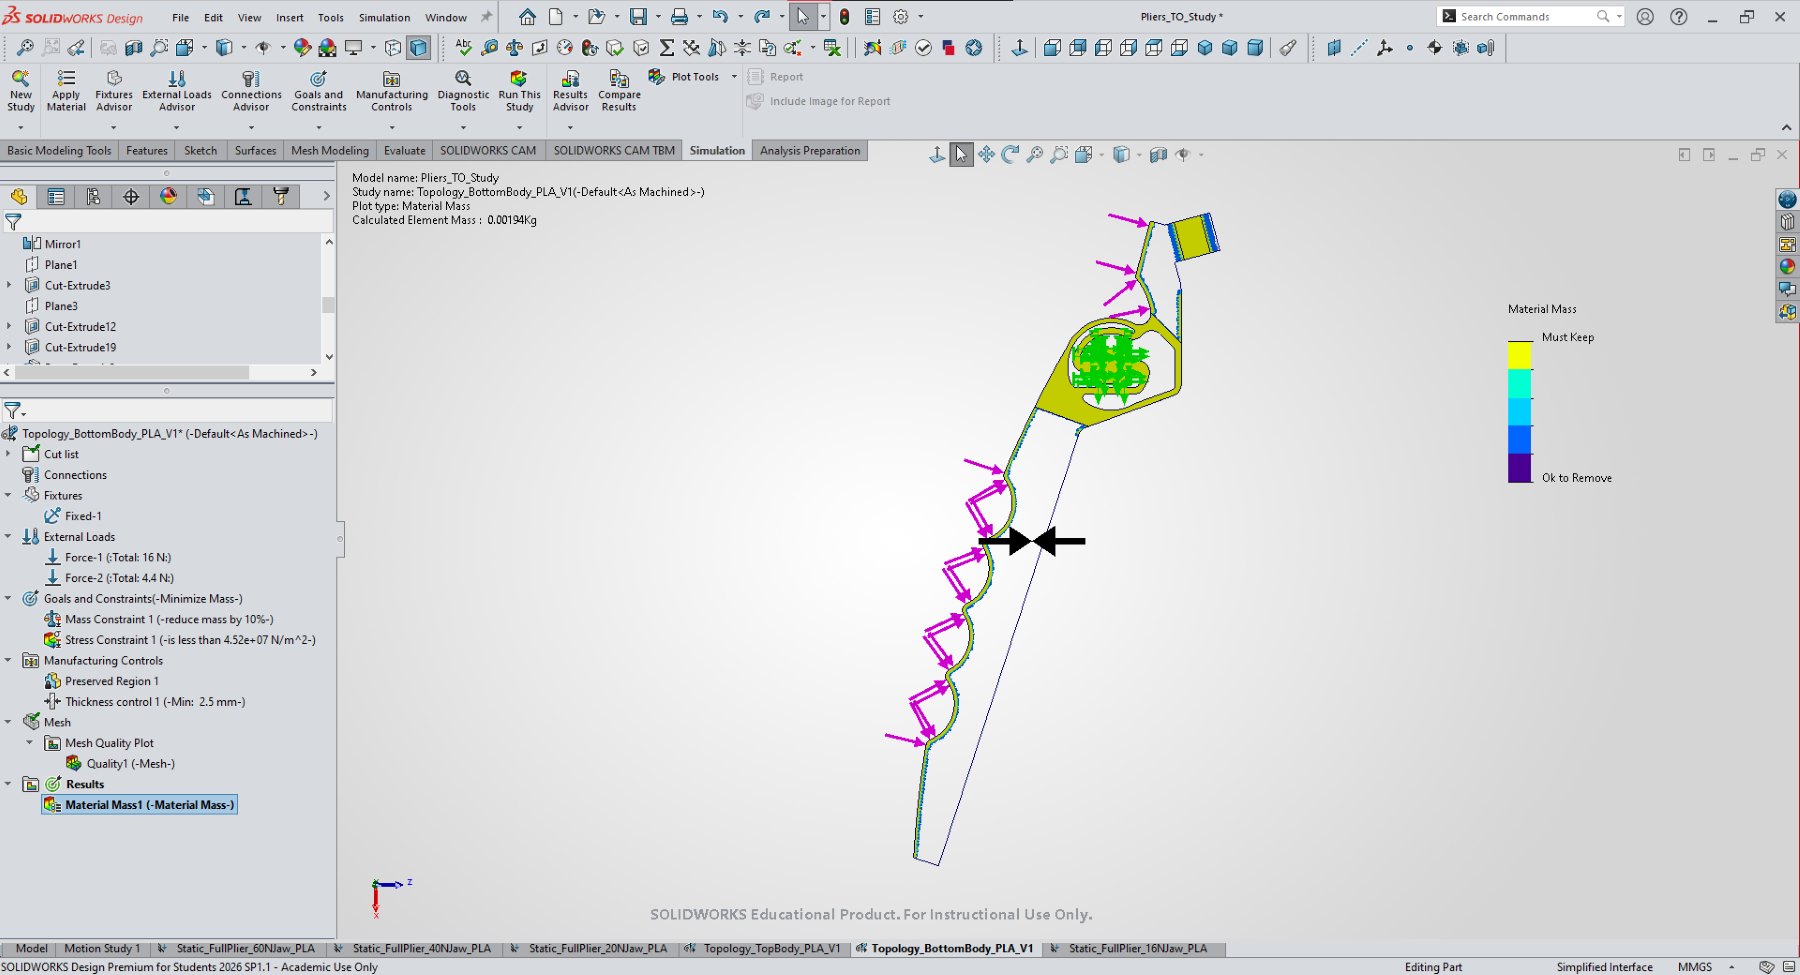Image resolution: width=1800 pixels, height=975 pixels.
Task: Open the ConfigurationManager tab icon
Action: pyautogui.click(x=93, y=197)
